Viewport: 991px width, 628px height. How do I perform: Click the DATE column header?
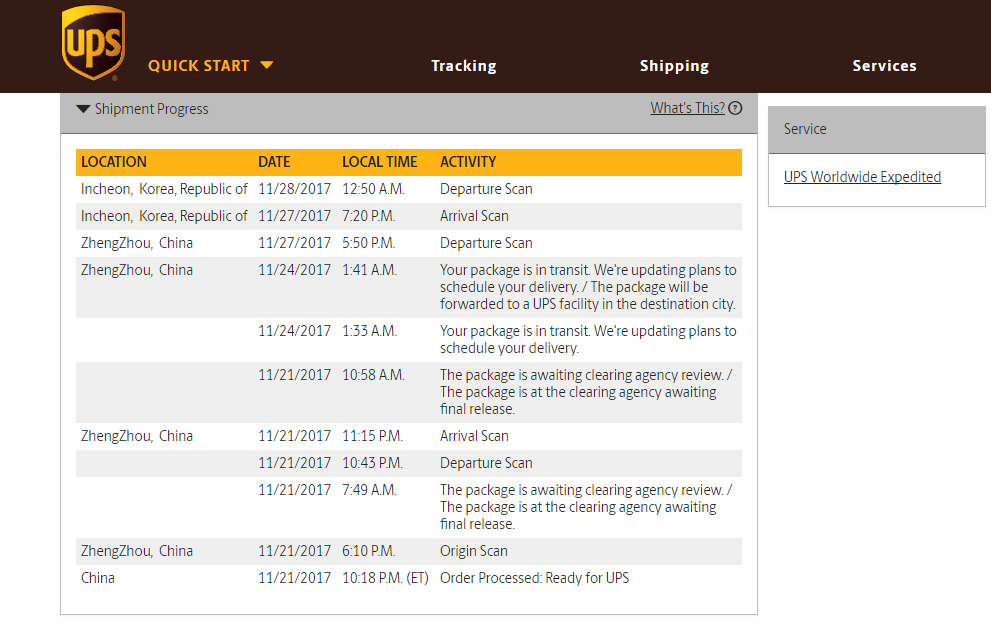[274, 162]
